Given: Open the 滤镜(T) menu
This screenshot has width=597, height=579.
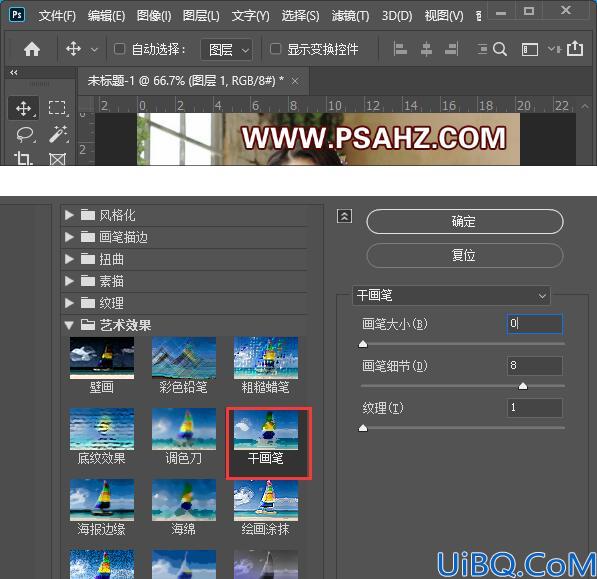Looking at the screenshot, I should pyautogui.click(x=350, y=16).
